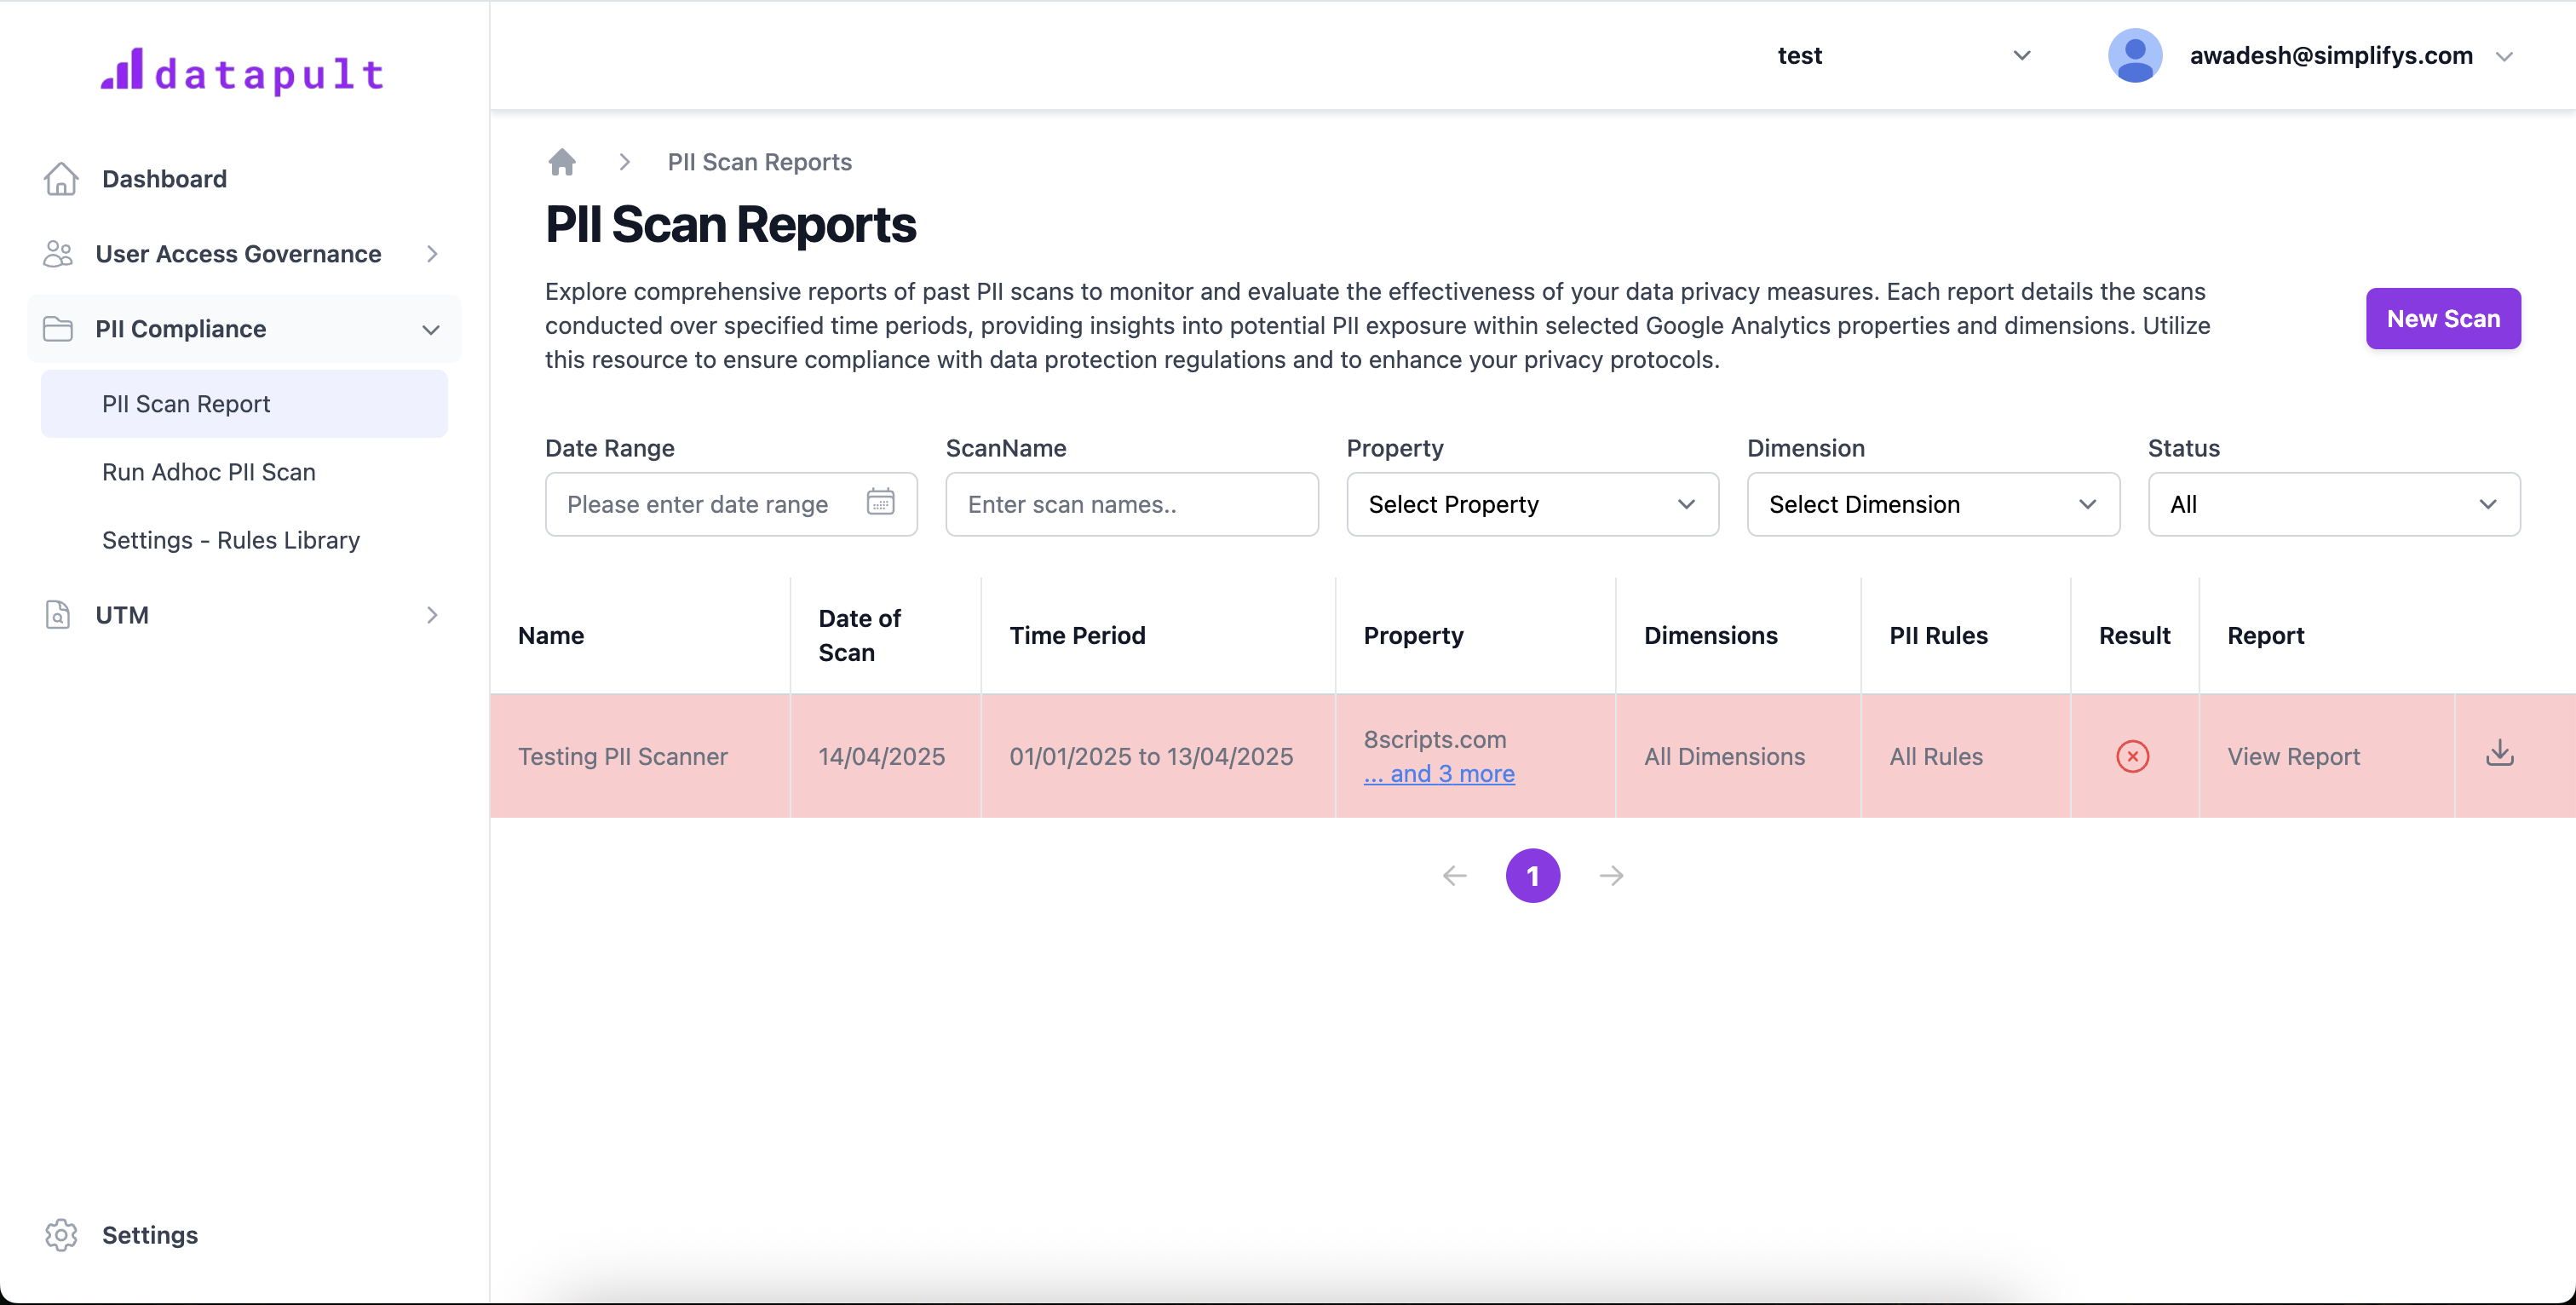Click View Report for Testing PII Scanner
This screenshot has height=1305, width=2576.
click(2293, 757)
